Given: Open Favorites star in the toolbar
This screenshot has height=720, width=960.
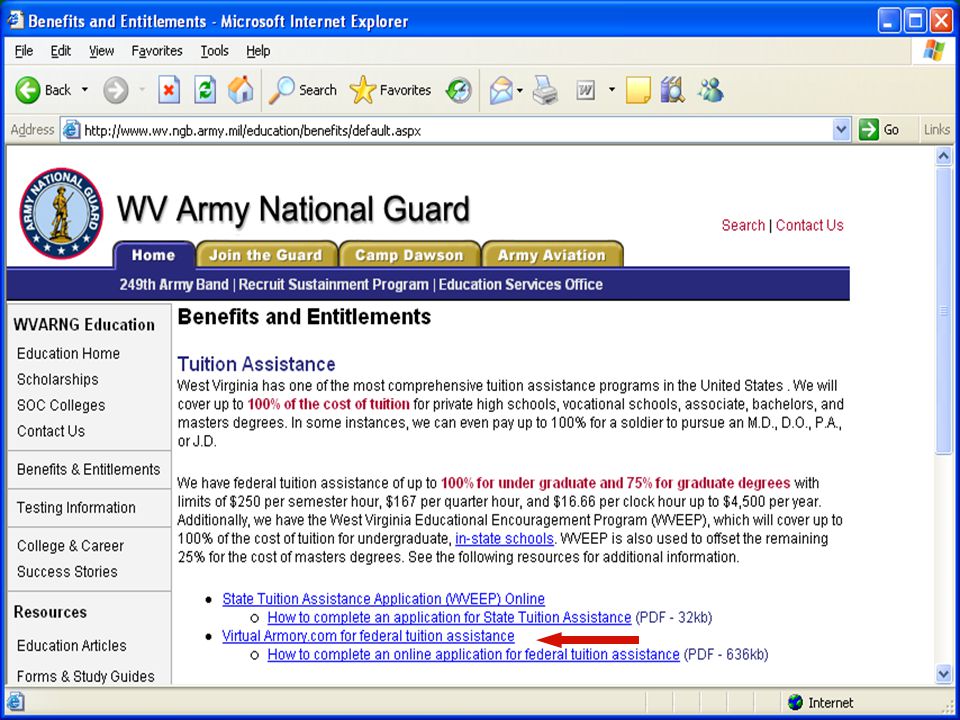Looking at the screenshot, I should 391,91.
